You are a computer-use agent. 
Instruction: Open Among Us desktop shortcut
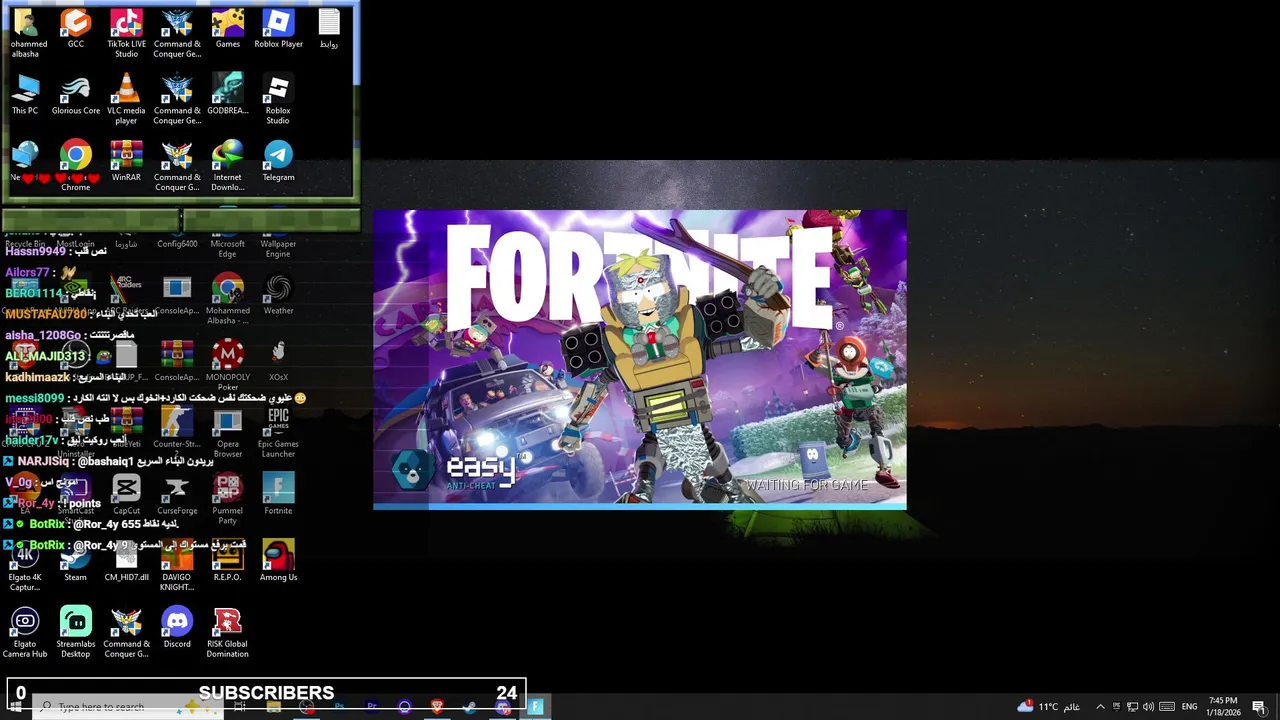(278, 562)
